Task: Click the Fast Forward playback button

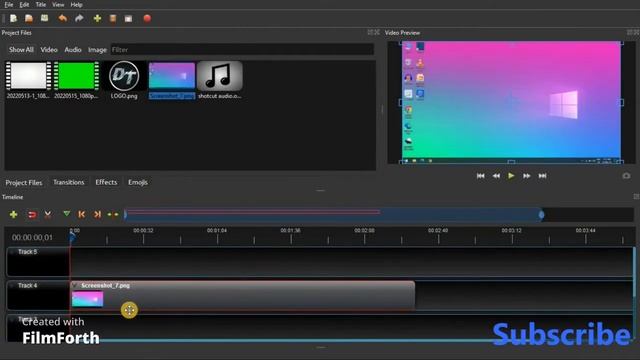Action: tap(527, 176)
